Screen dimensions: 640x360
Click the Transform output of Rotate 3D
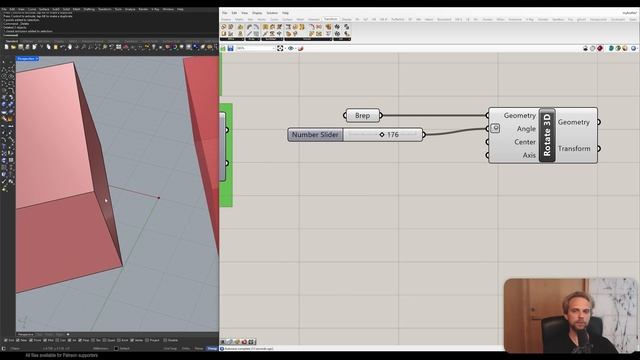pyautogui.click(x=574, y=149)
